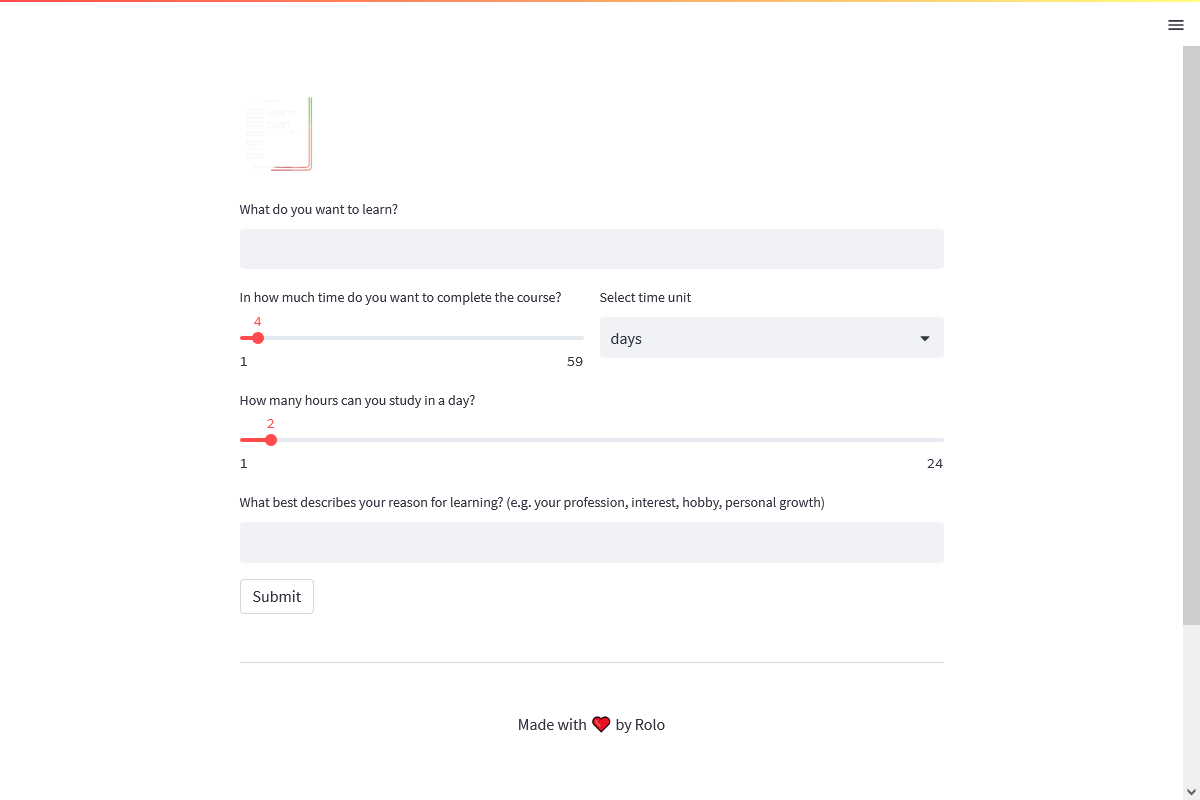Click the "How many hours can you study" label

[x=357, y=401]
